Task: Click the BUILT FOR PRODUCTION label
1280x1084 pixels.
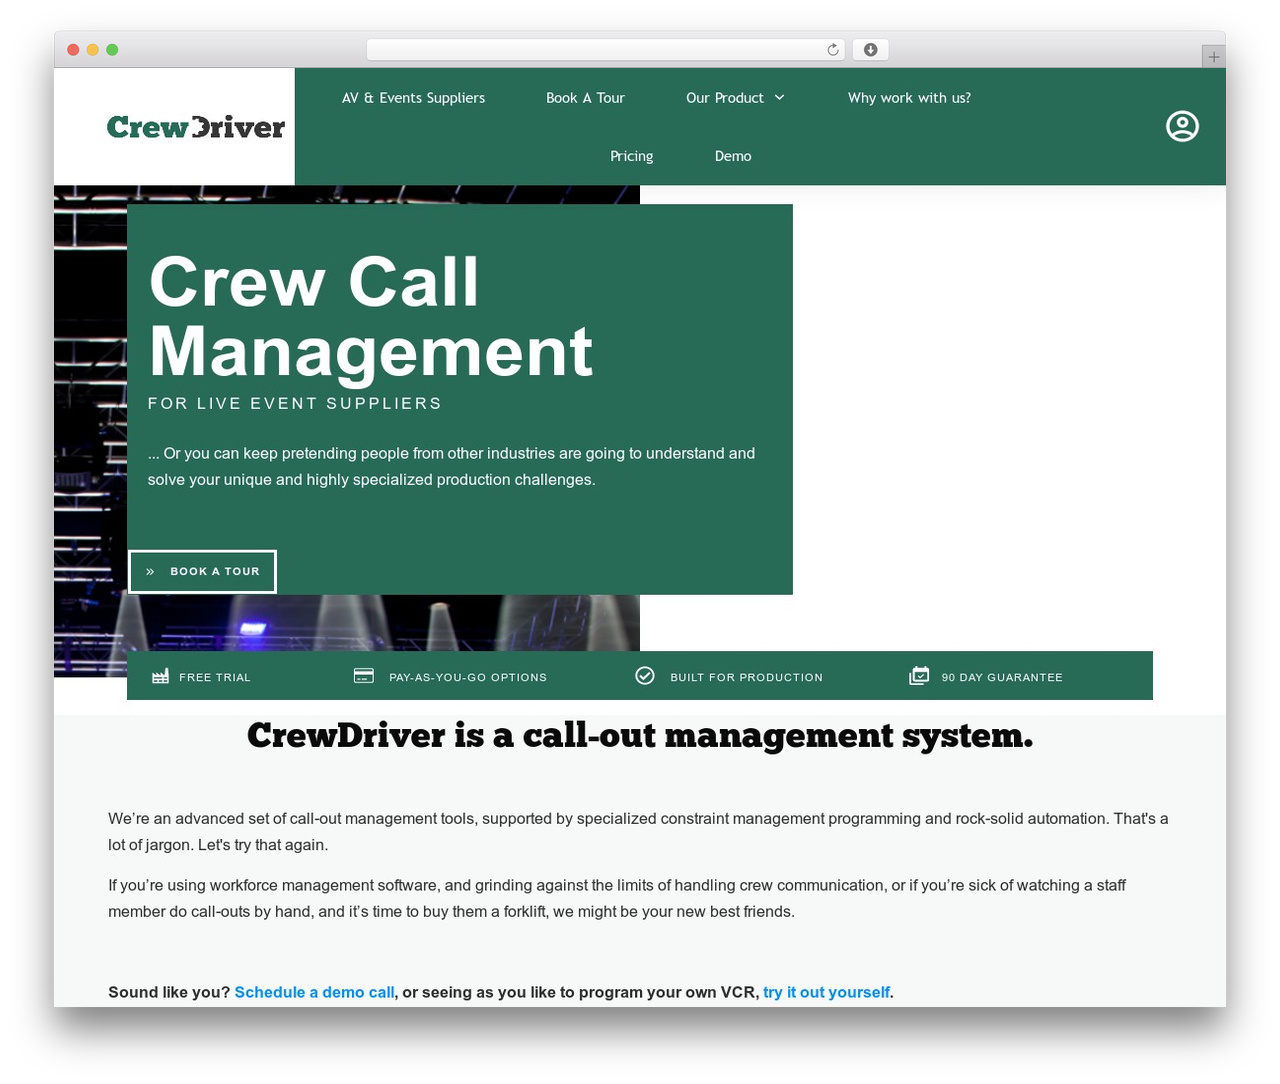Action: tap(746, 677)
